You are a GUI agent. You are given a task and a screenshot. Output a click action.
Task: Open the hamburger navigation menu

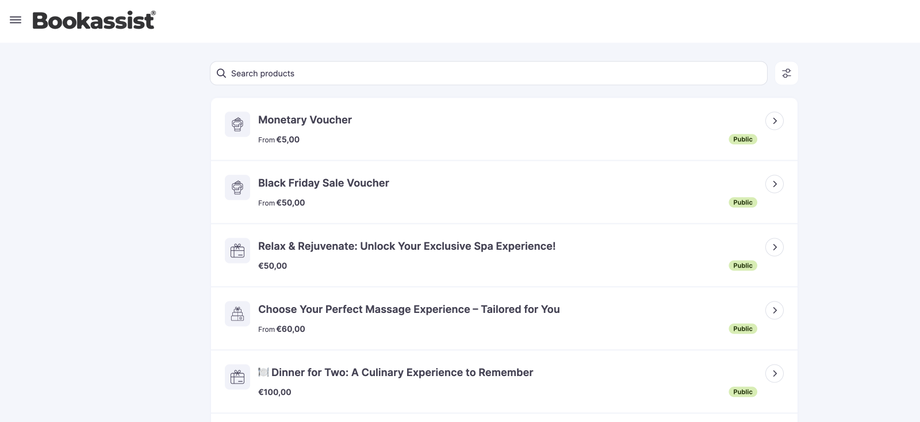[15, 20]
